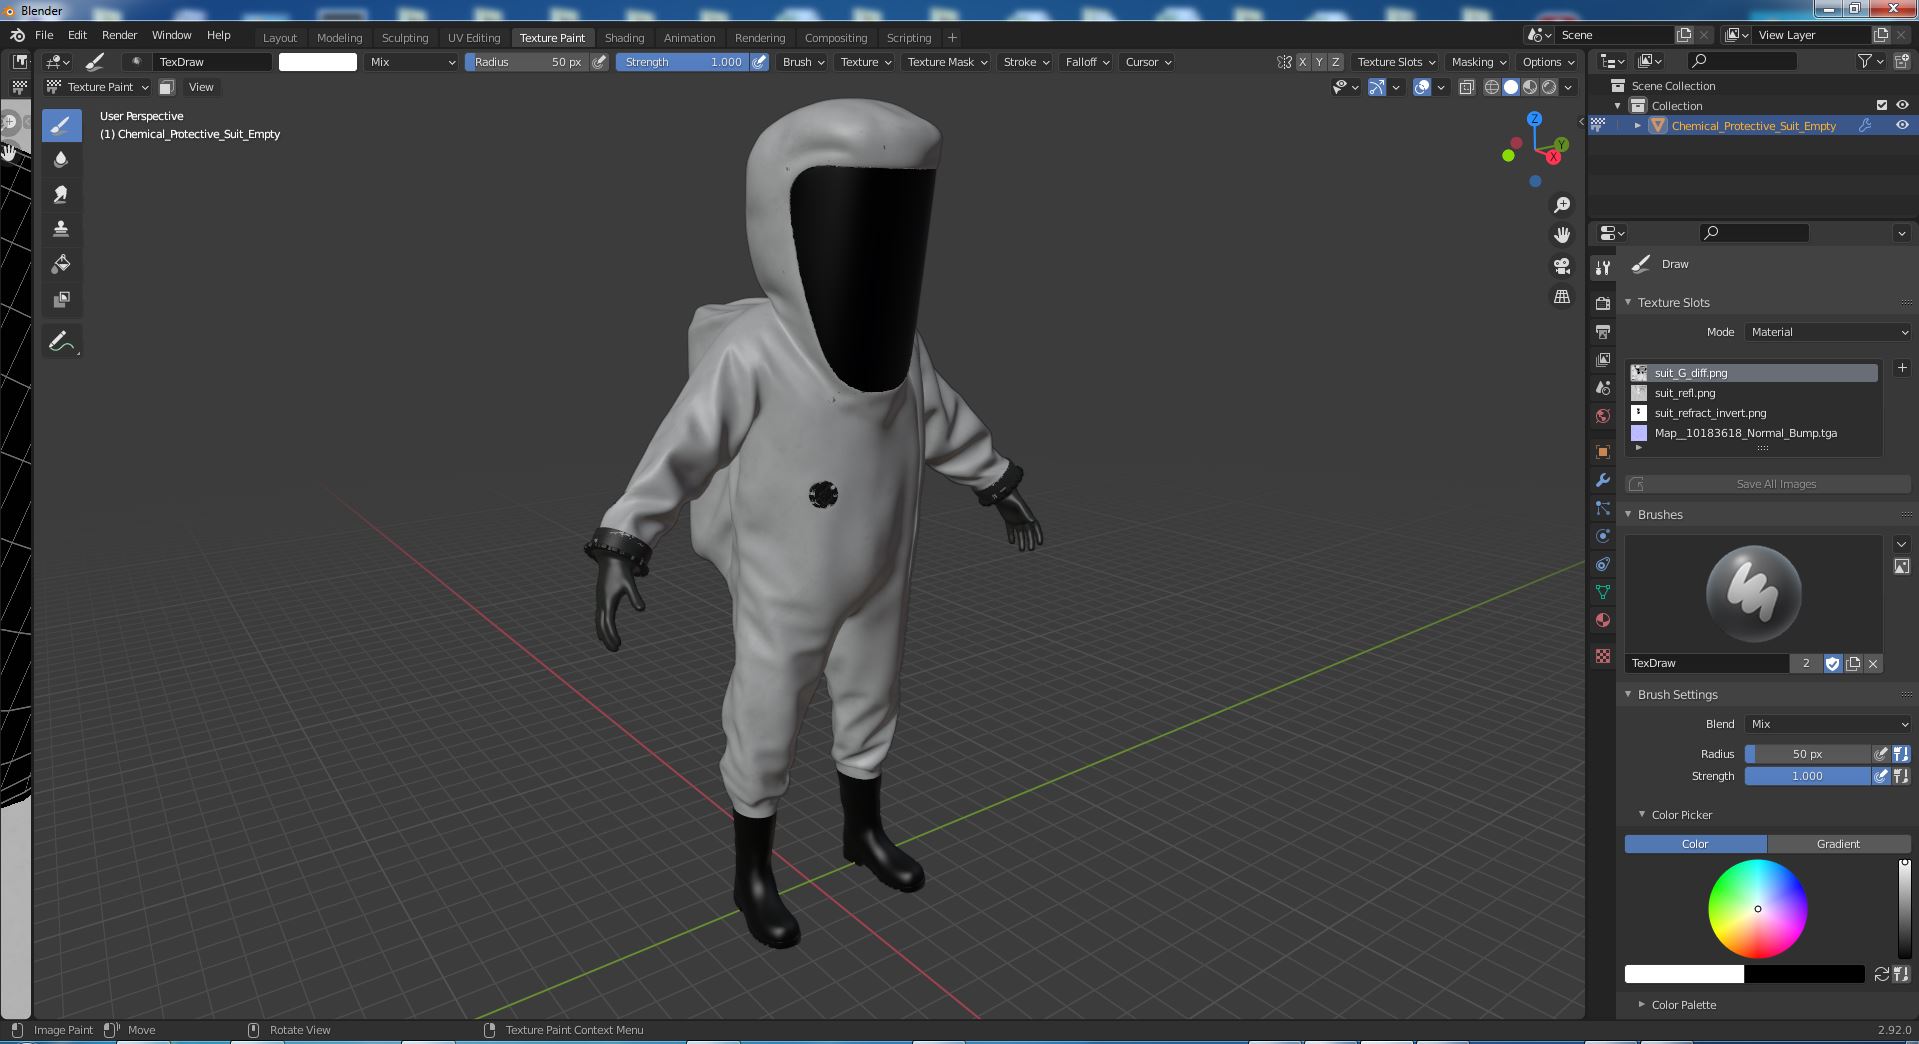Open Texture properties tab
Image resolution: width=1919 pixels, height=1044 pixels.
coord(1603,656)
